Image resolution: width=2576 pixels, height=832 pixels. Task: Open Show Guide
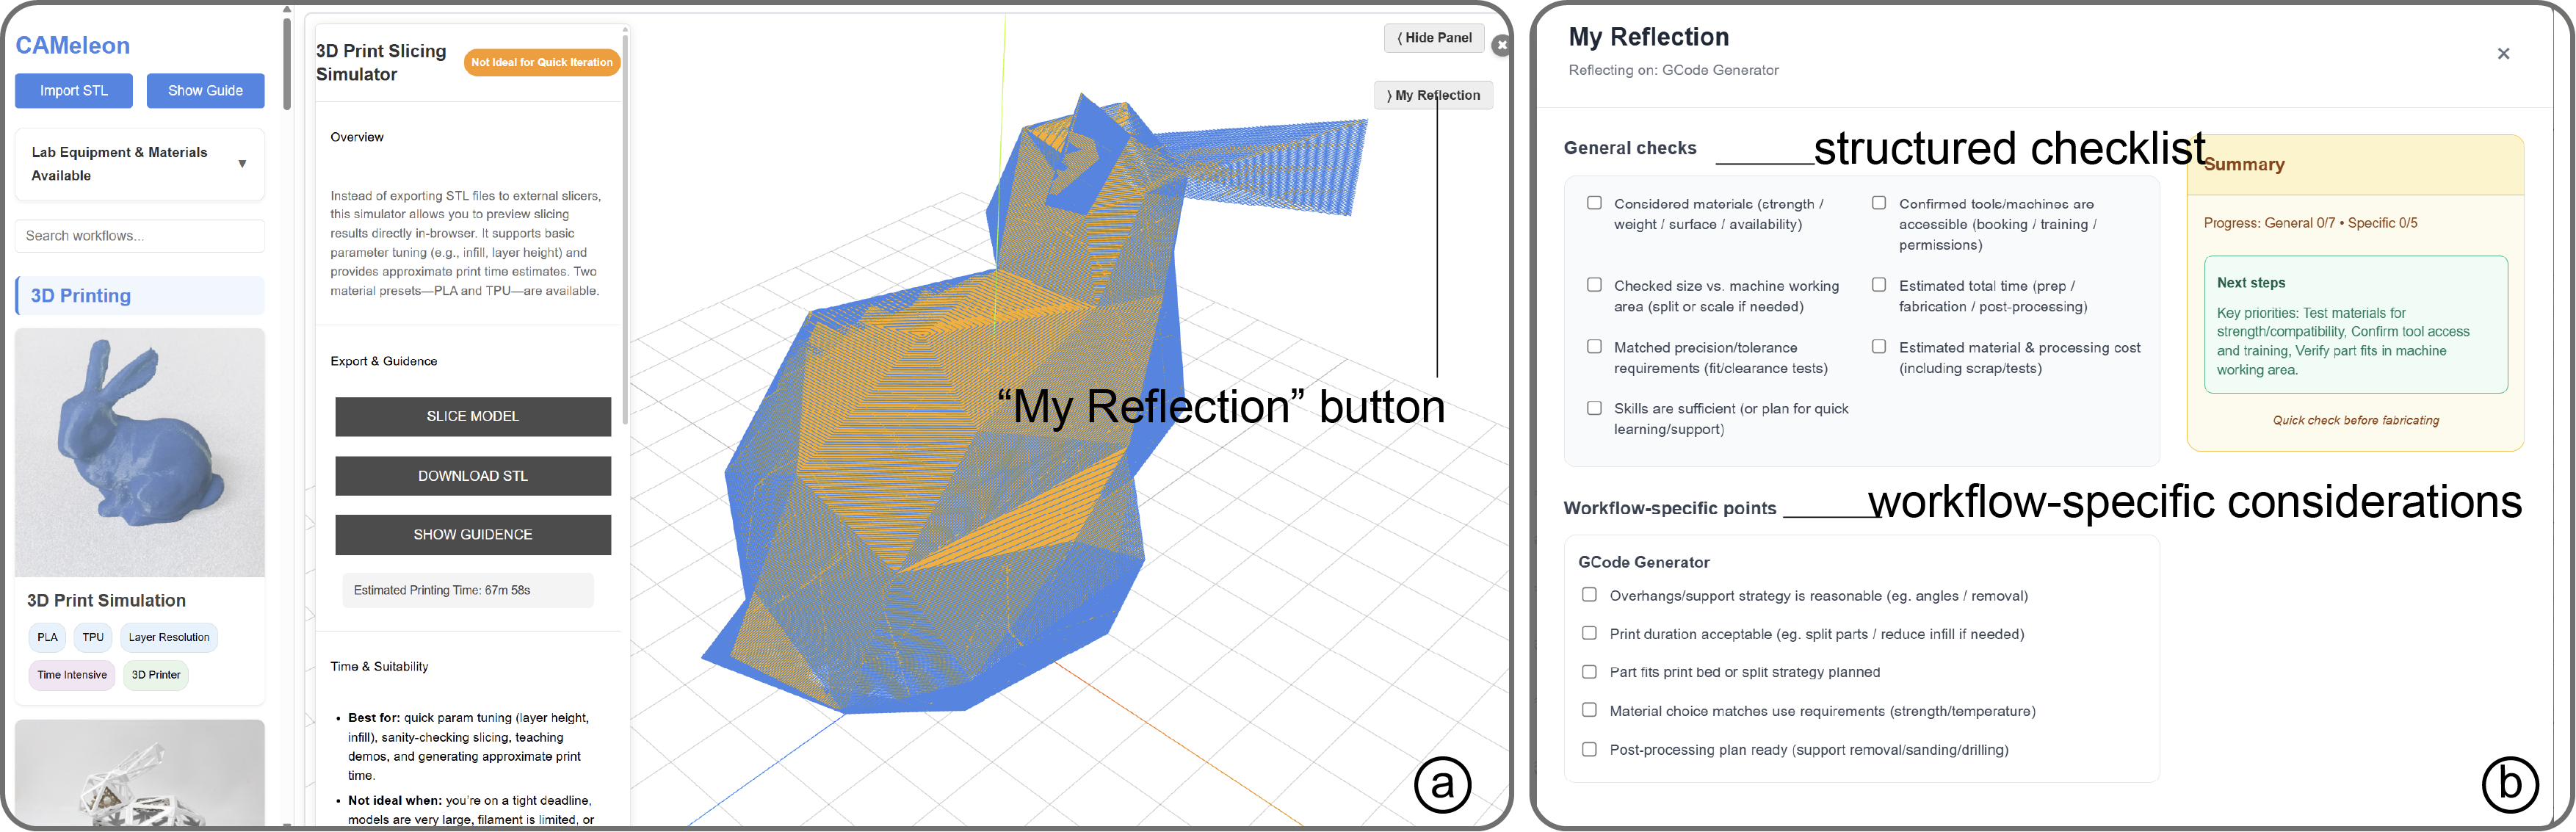pos(205,90)
